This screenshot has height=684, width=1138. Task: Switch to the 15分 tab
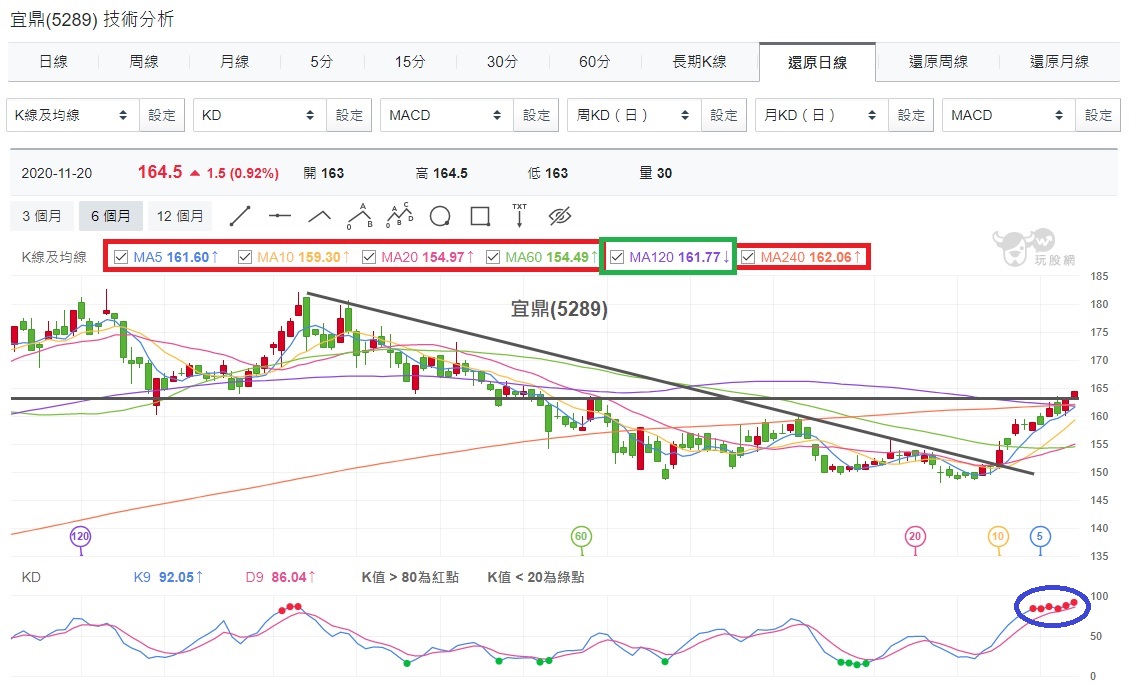tap(410, 62)
